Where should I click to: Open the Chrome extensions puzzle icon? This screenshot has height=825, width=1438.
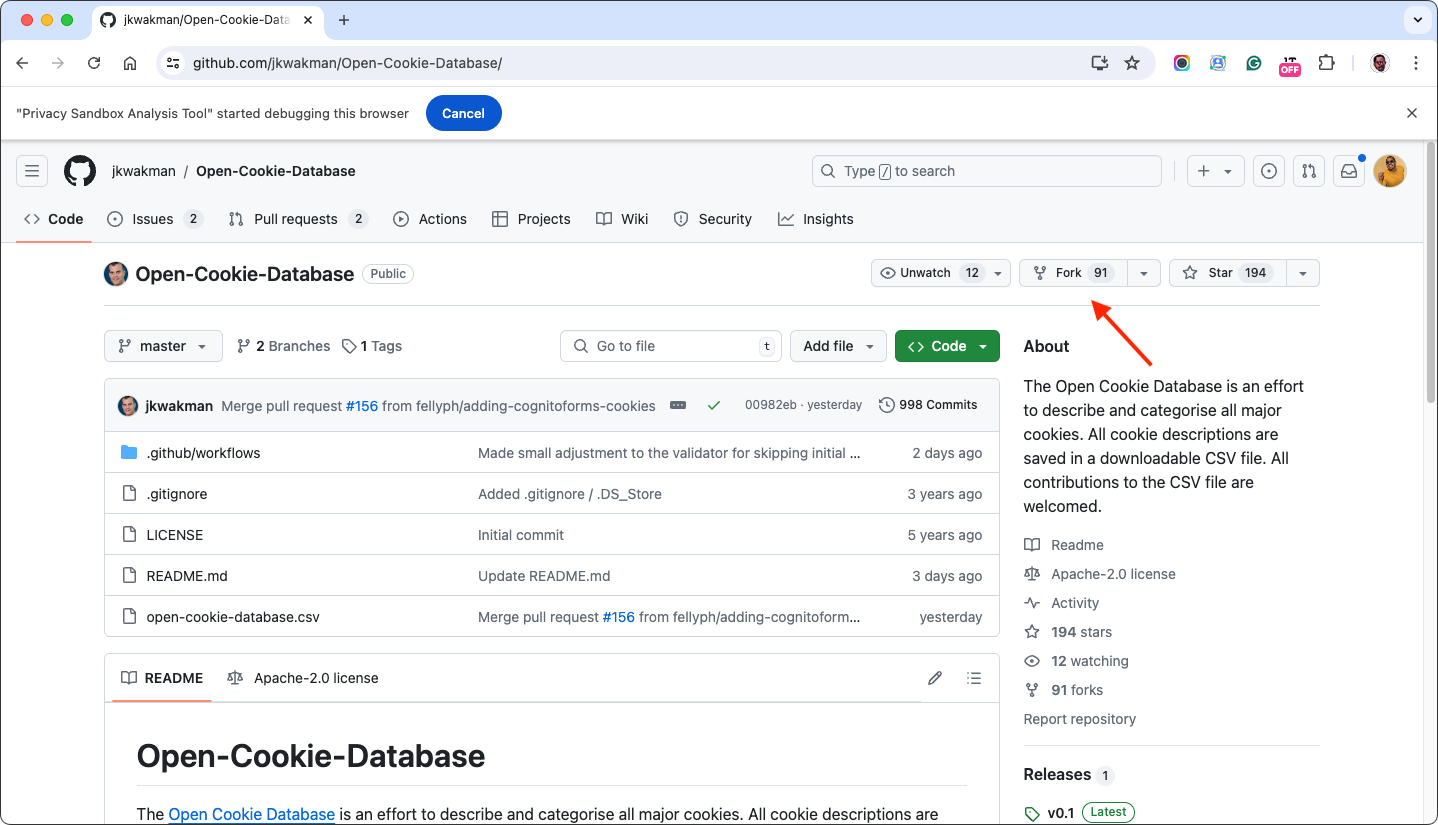(x=1326, y=63)
